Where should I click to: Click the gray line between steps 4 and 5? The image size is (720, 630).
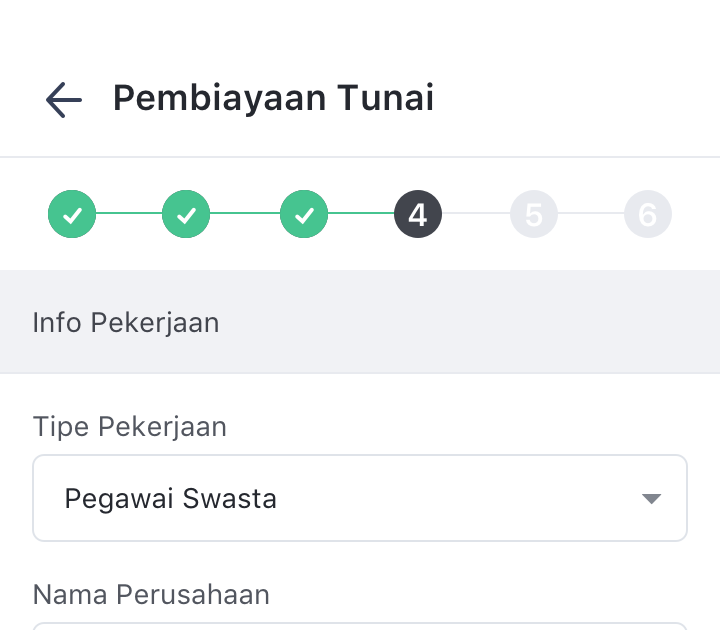[x=476, y=214]
